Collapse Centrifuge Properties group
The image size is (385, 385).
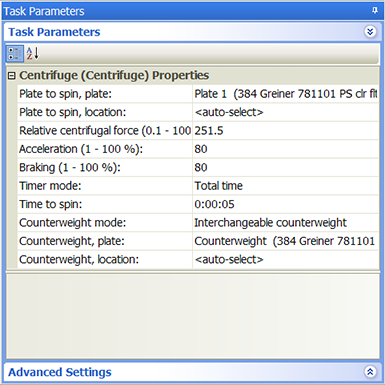tap(11, 76)
